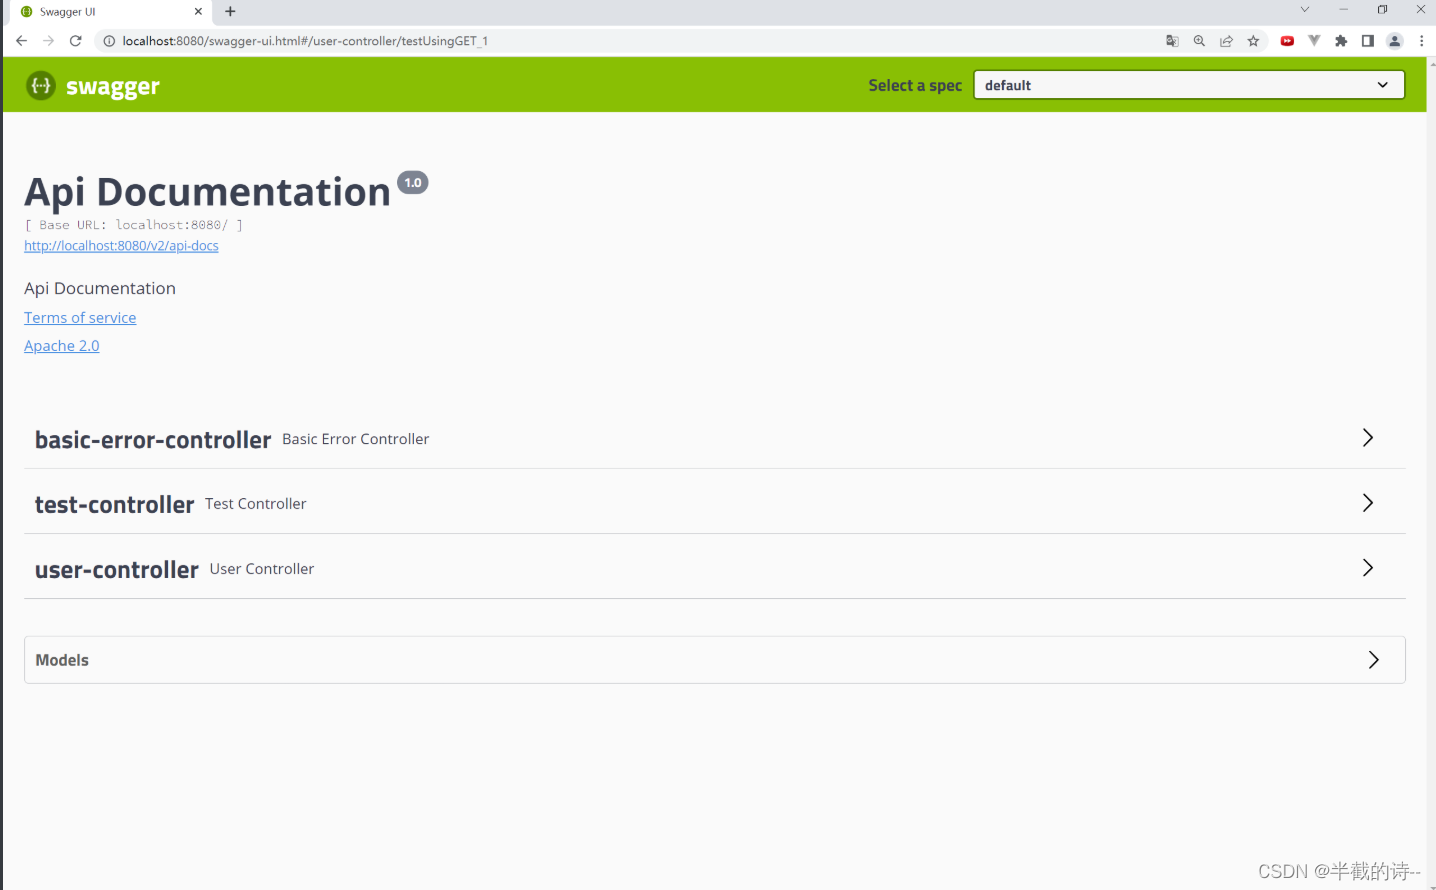Open the YouTube extension icon
The width and height of the screenshot is (1436, 890).
tap(1287, 41)
